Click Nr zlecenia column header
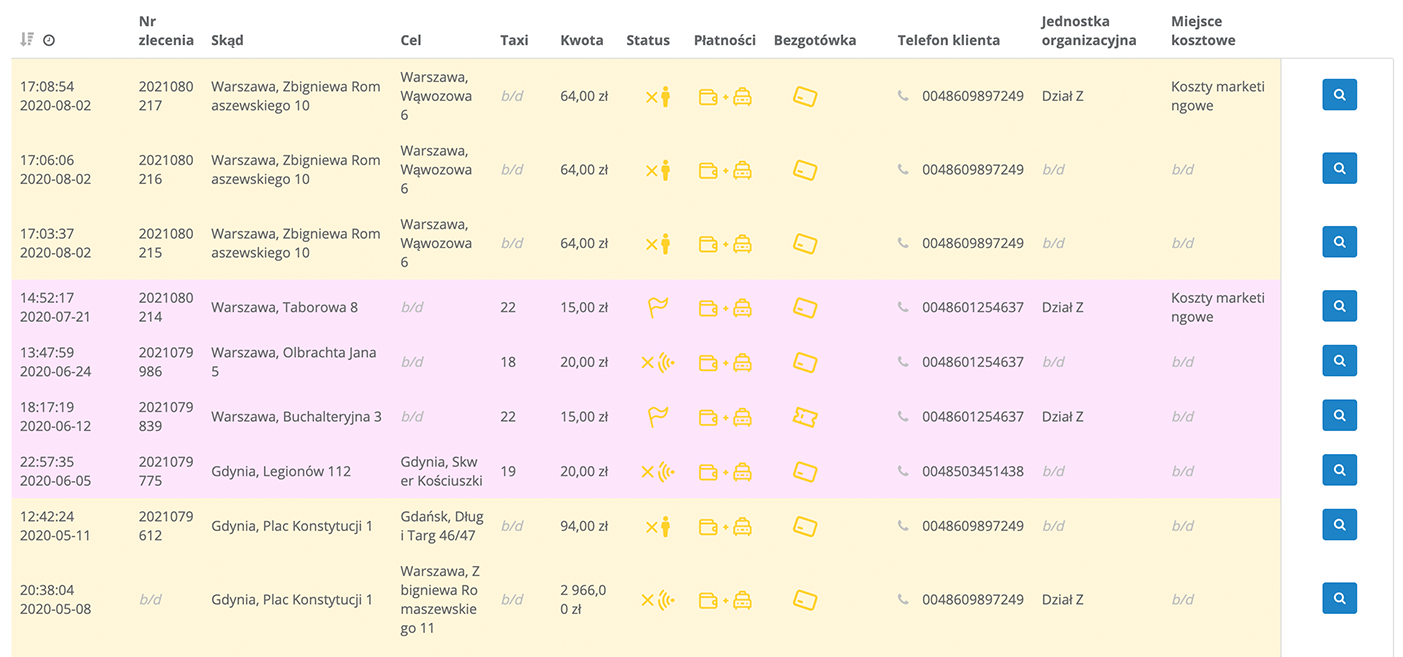 [x=165, y=31]
